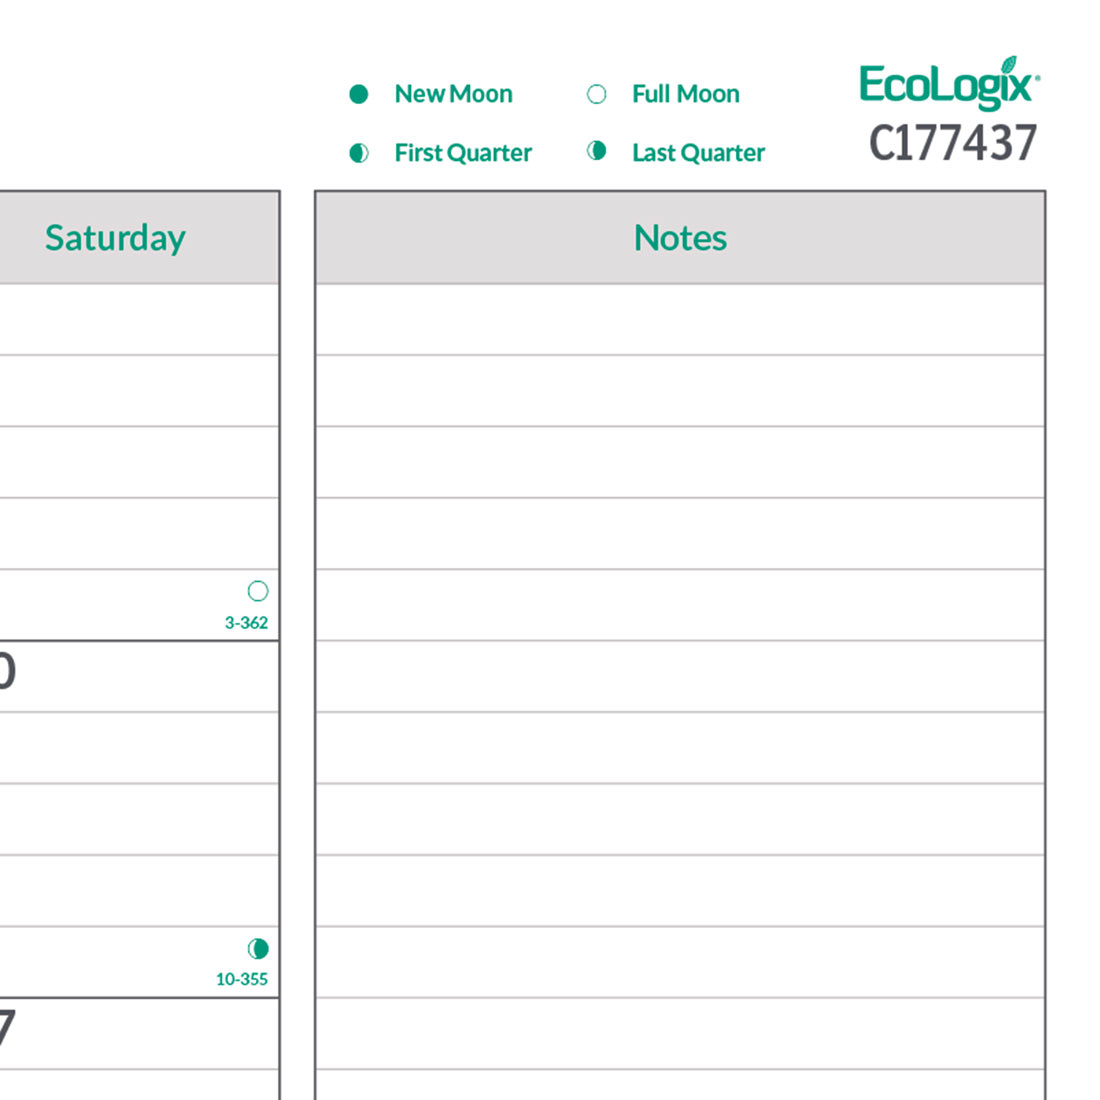
Task: Click the Full Moon legend icon
Action: [596, 94]
